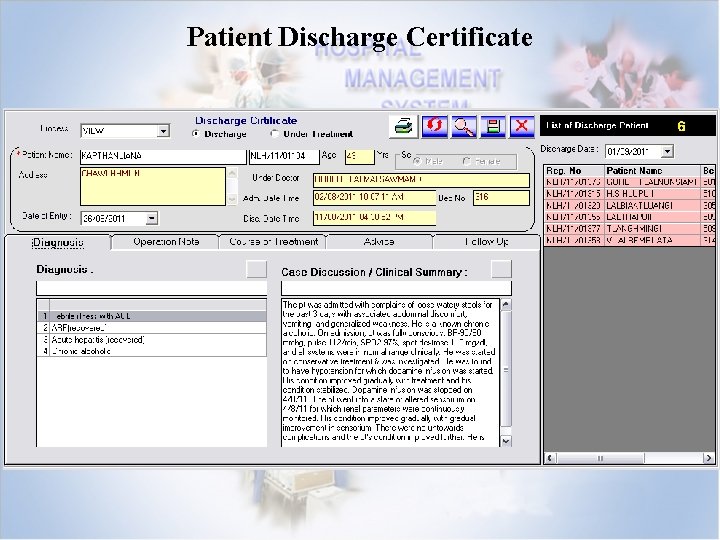
Task: Click the printer icon in the toolbar
Action: point(402,126)
